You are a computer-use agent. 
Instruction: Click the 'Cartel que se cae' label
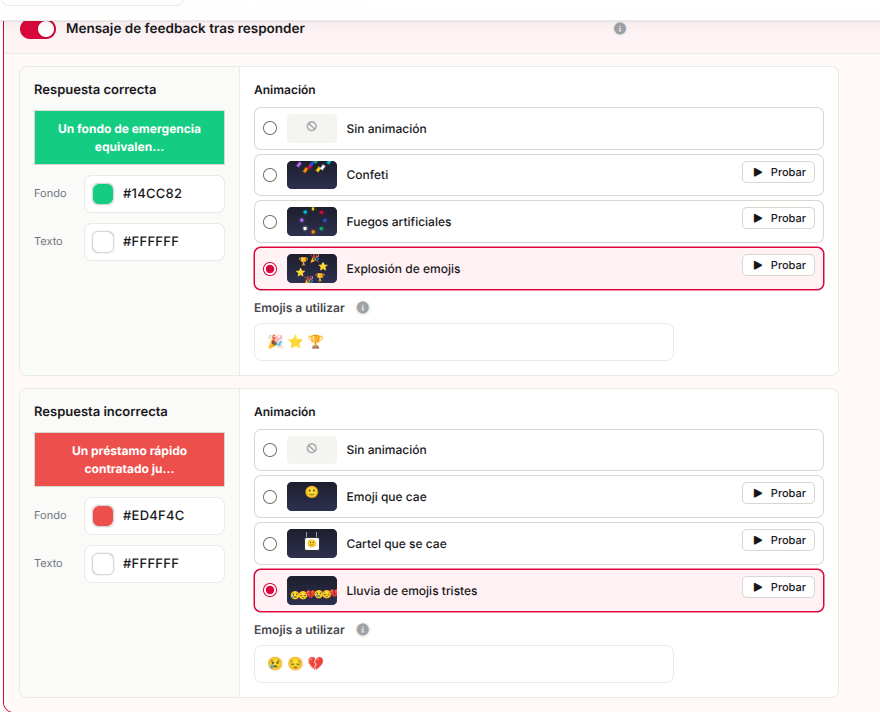(397, 544)
